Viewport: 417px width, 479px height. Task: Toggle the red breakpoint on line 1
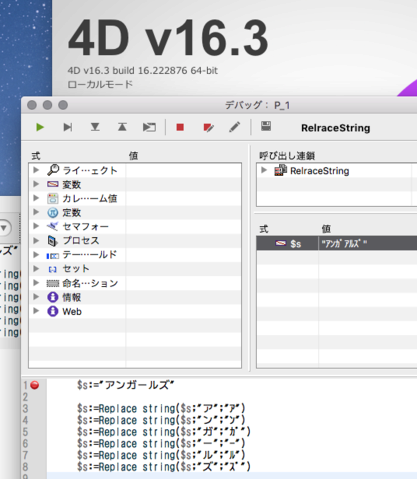pos(35,385)
